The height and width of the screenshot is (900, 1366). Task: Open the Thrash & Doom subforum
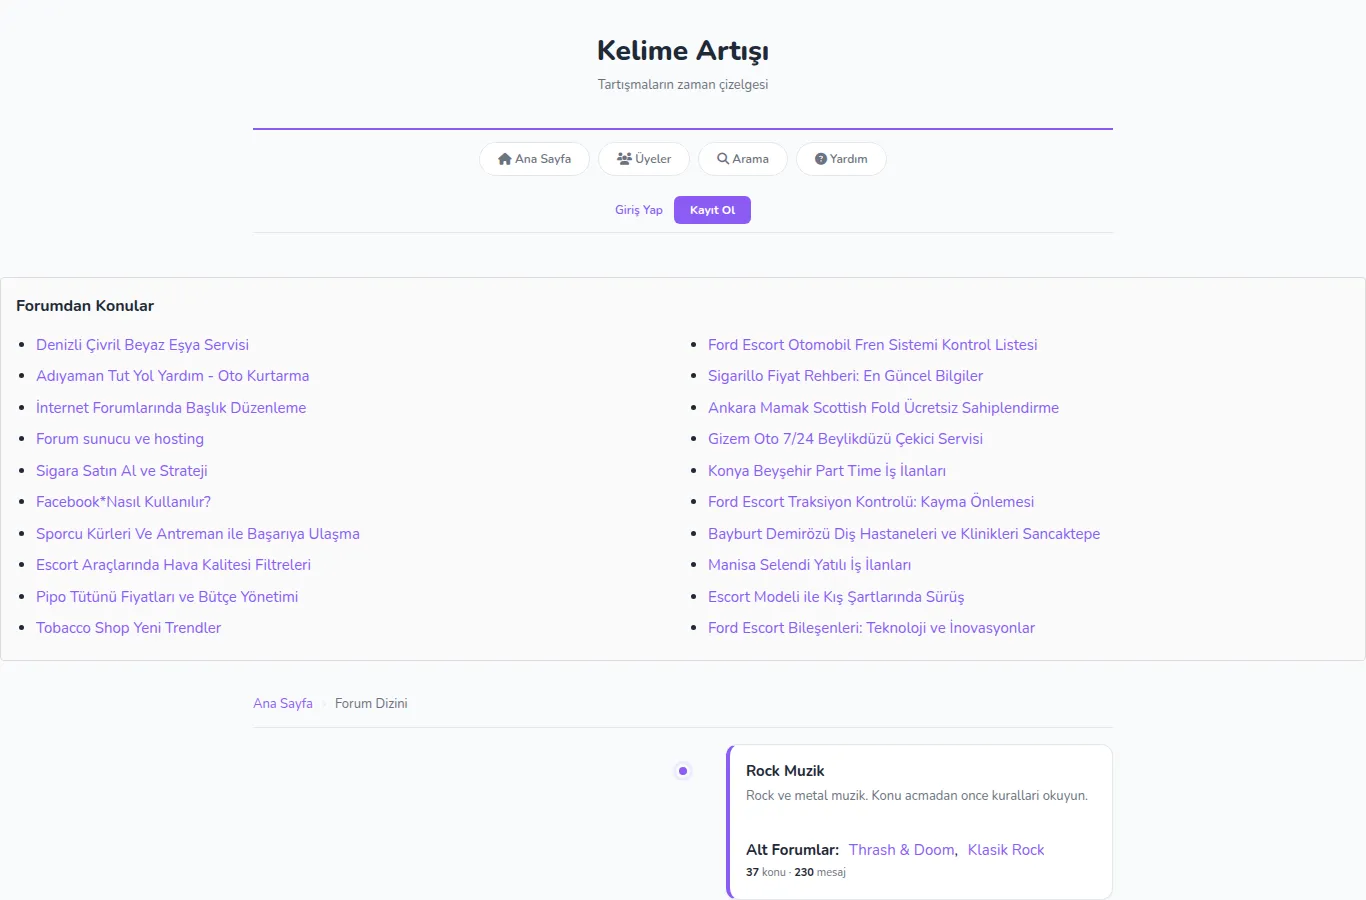click(902, 850)
